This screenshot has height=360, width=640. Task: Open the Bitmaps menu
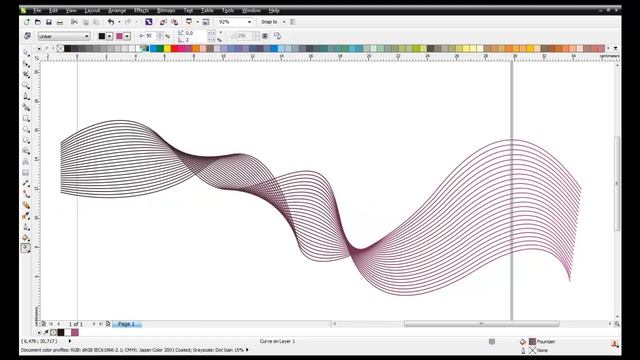pyautogui.click(x=166, y=10)
